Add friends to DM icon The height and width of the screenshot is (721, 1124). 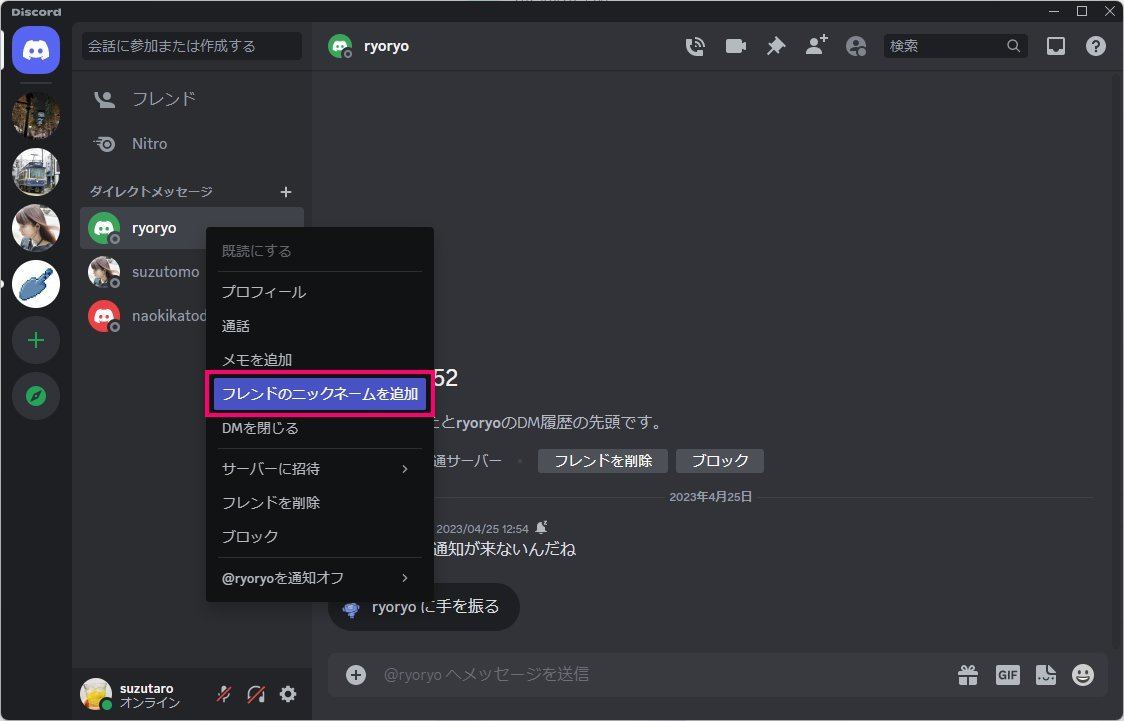816,46
